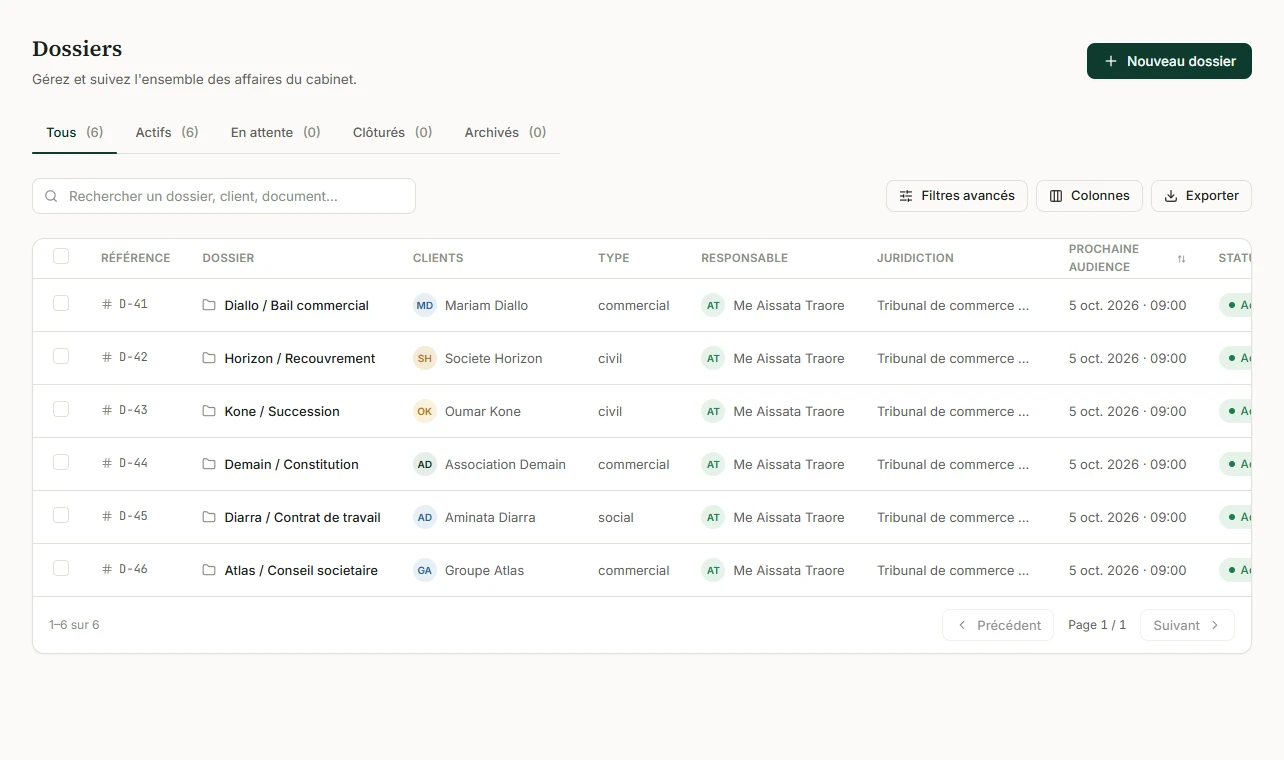Click folder icon of Demain / Constitution
Image resolution: width=1284 pixels, height=760 pixels.
209,464
